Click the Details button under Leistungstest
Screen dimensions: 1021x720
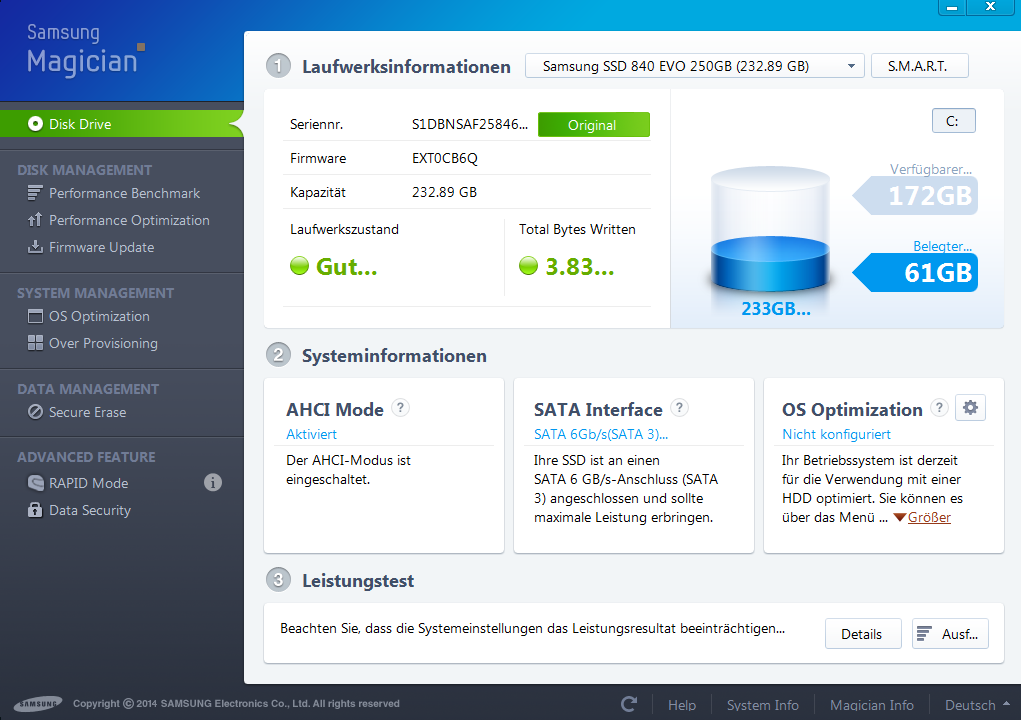[x=863, y=633]
